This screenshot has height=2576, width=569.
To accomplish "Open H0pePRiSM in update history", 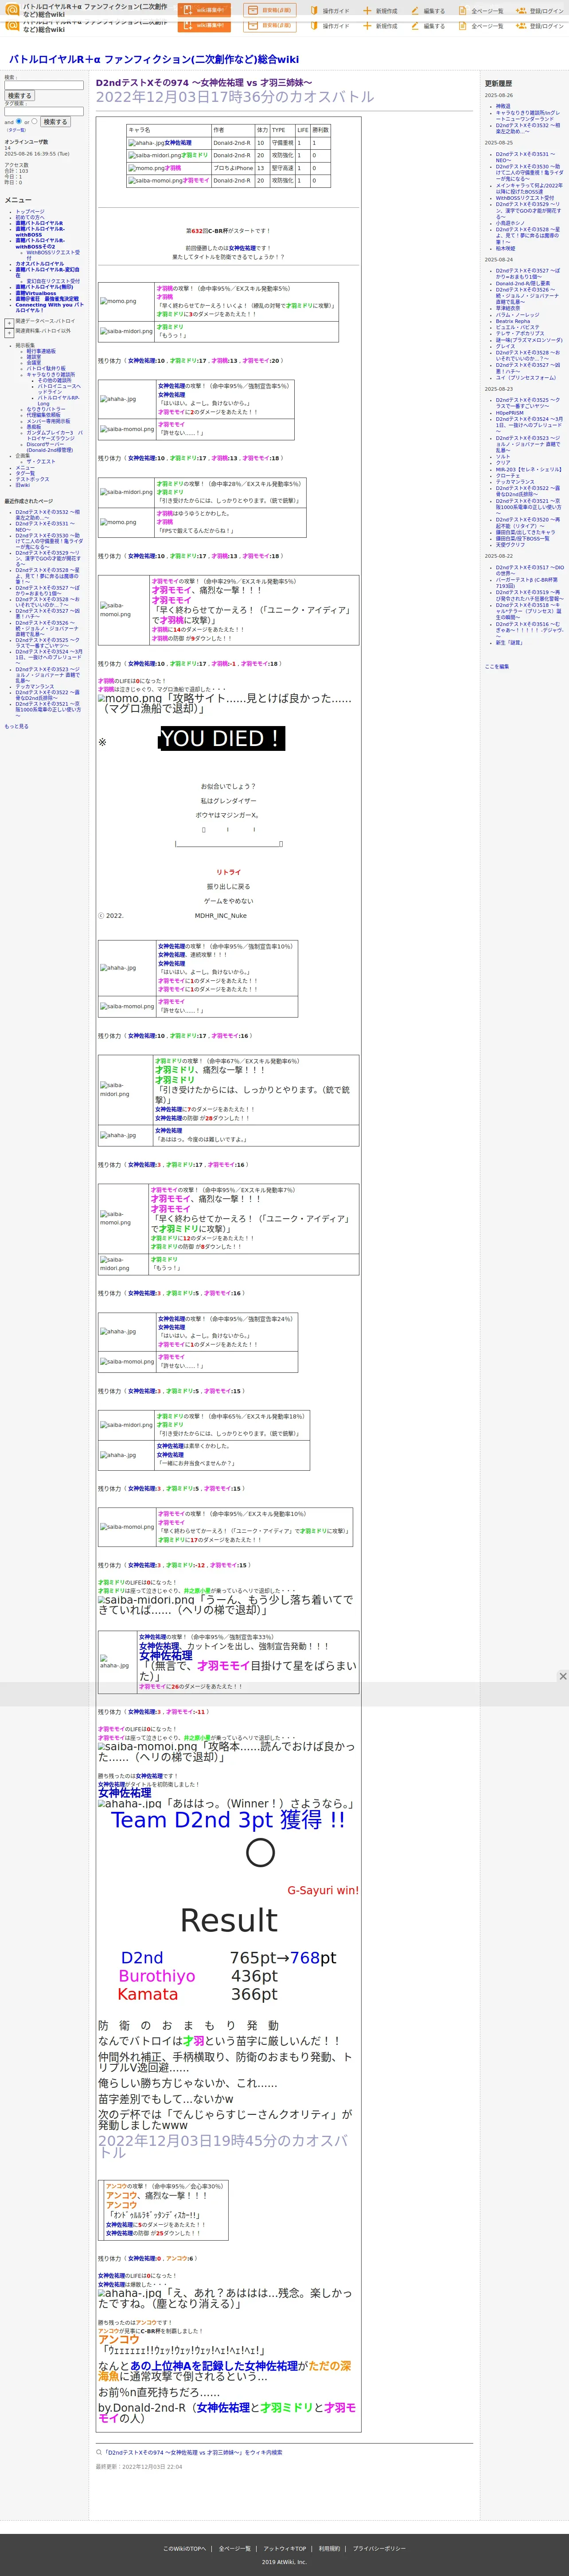I will 510,413.
